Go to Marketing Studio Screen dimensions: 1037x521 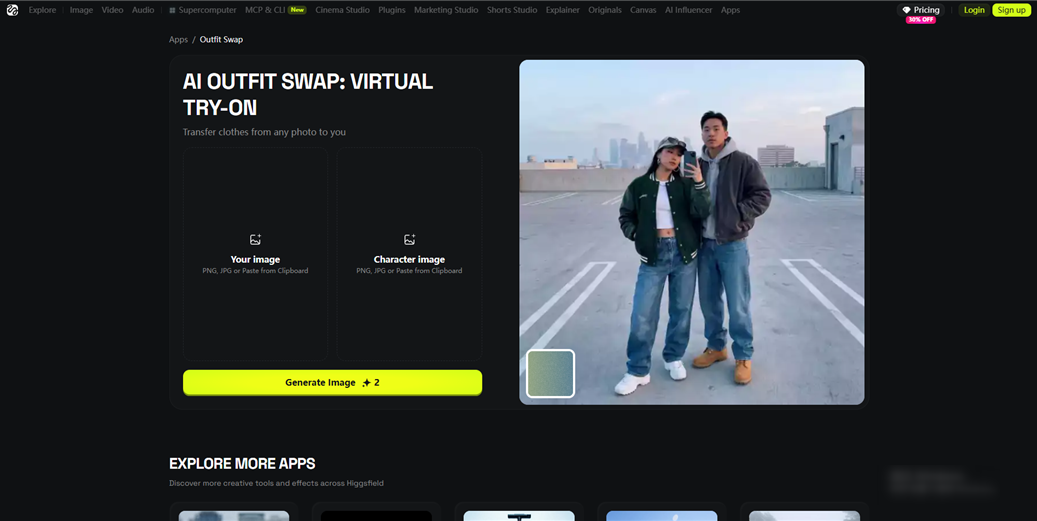tap(446, 10)
